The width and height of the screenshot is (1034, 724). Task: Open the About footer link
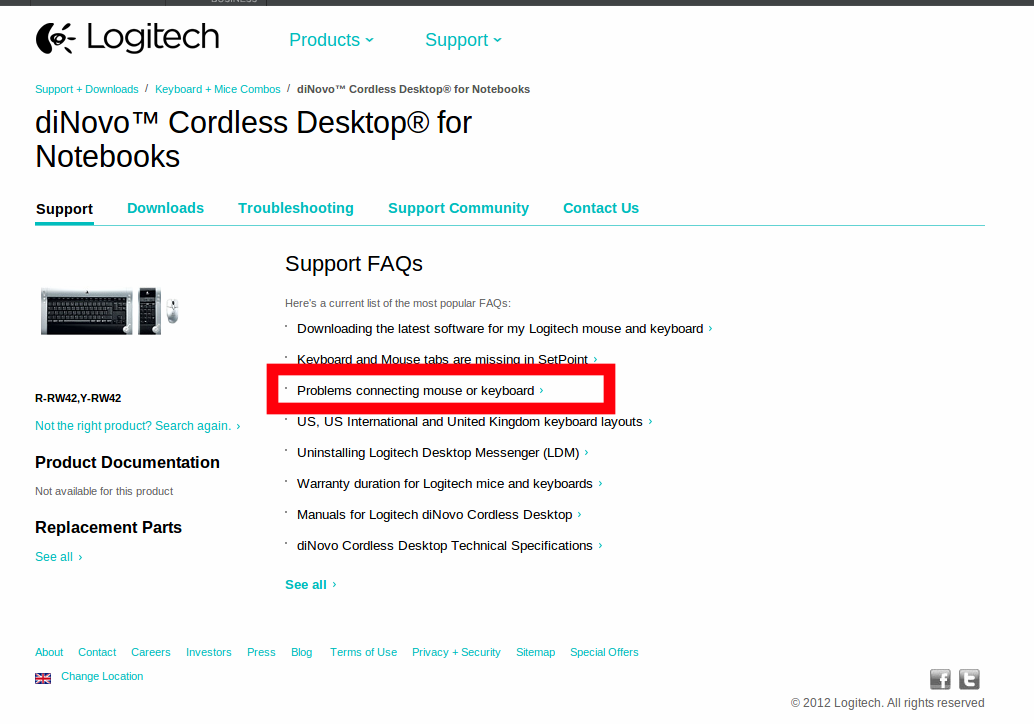[49, 652]
